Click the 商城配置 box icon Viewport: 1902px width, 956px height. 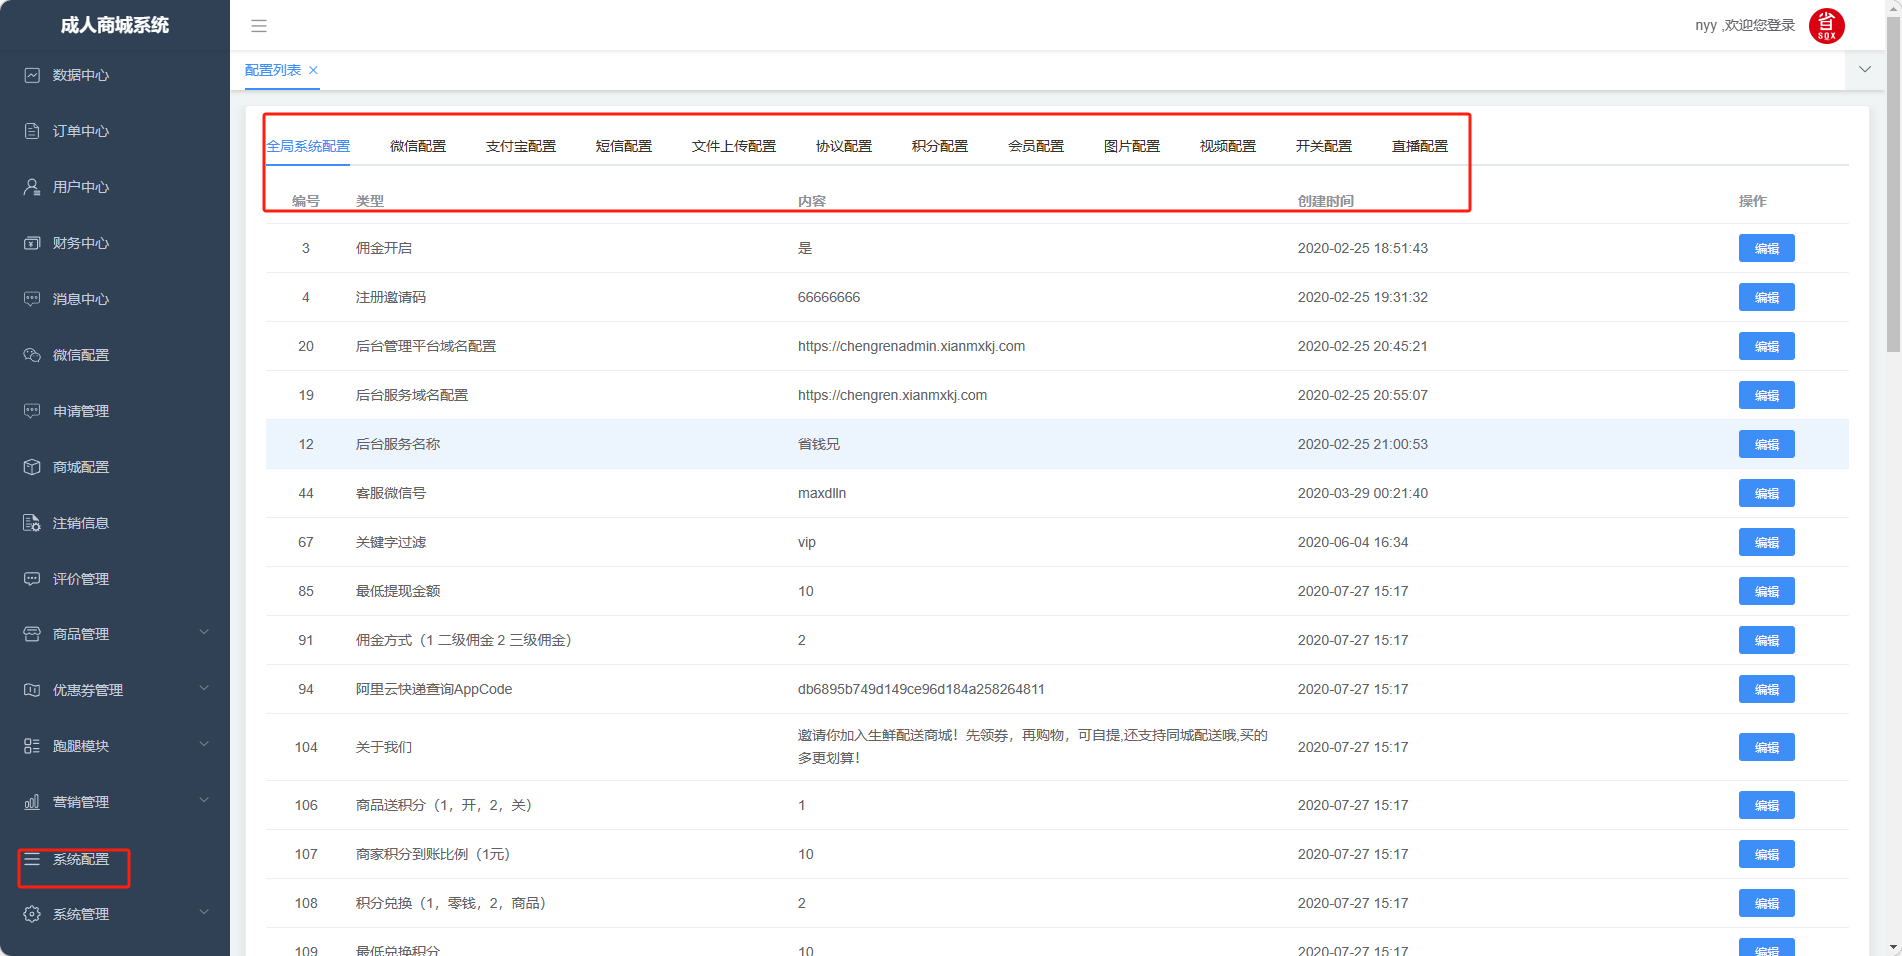pos(32,467)
